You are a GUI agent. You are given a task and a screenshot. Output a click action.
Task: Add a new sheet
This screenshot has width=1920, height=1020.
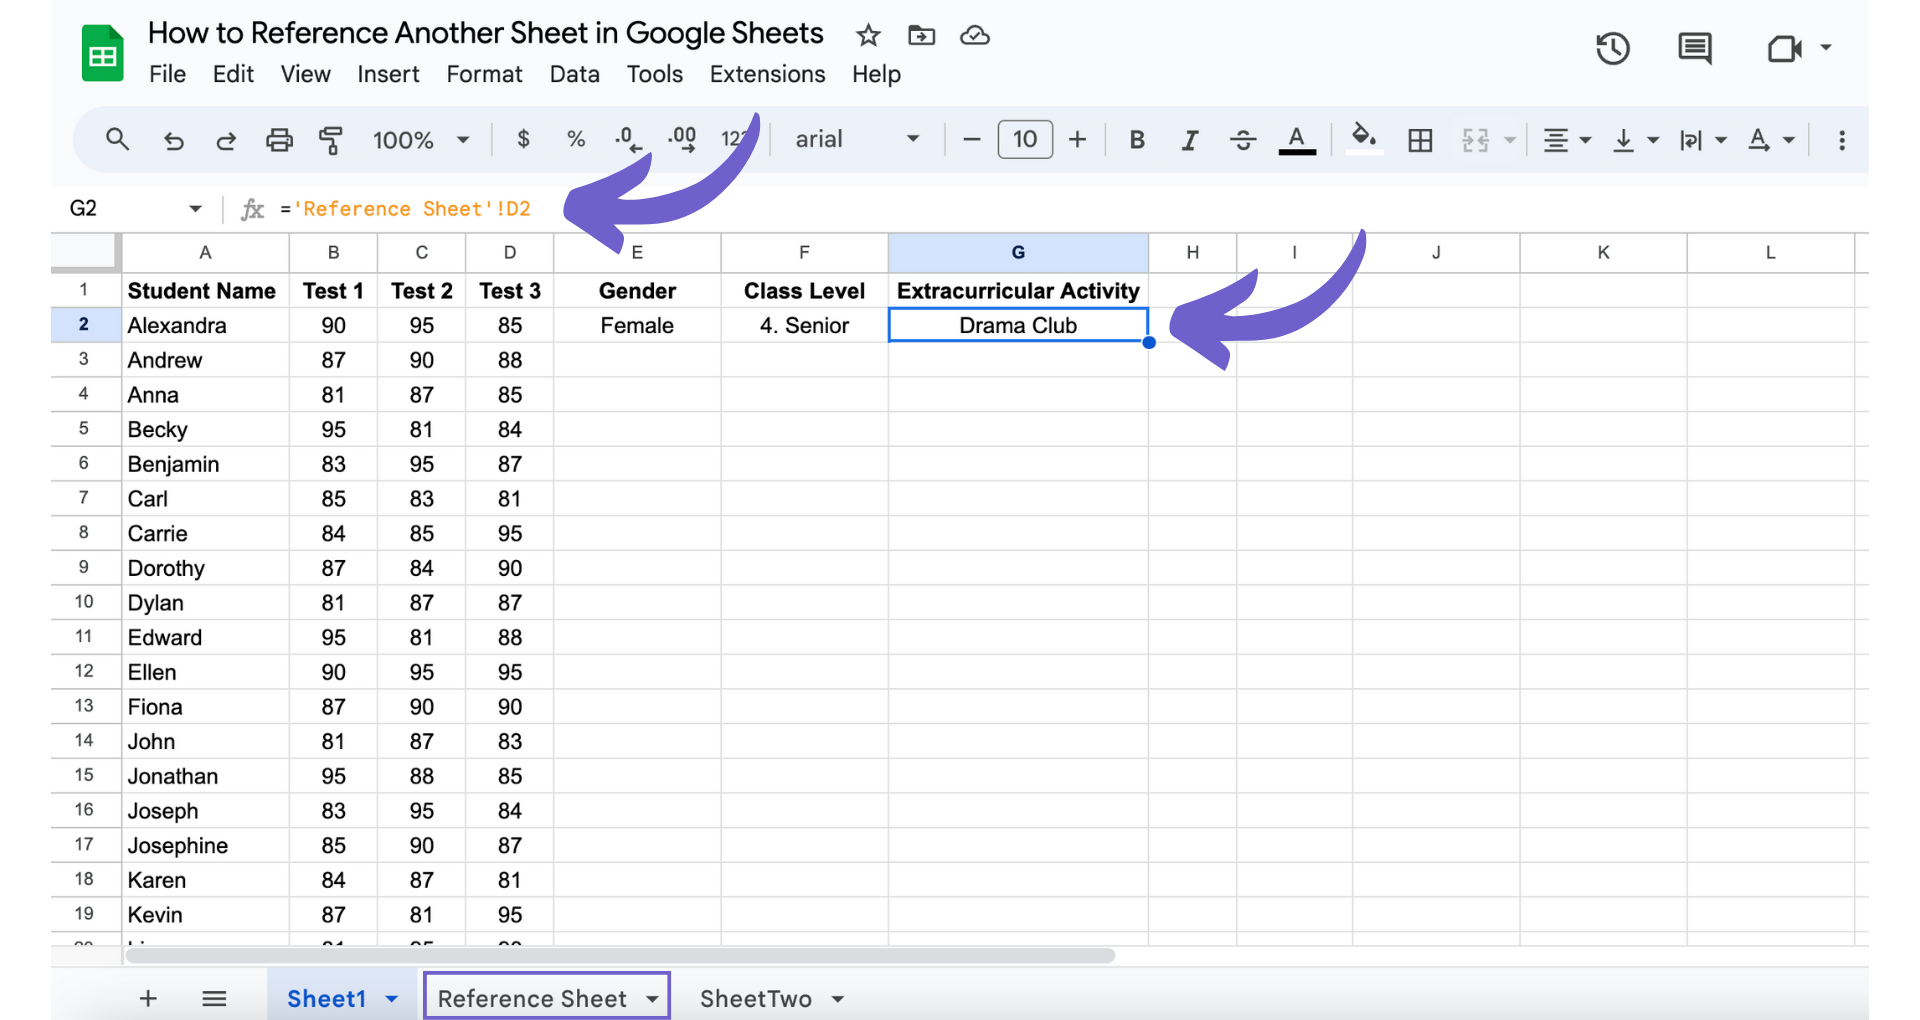pyautogui.click(x=147, y=997)
